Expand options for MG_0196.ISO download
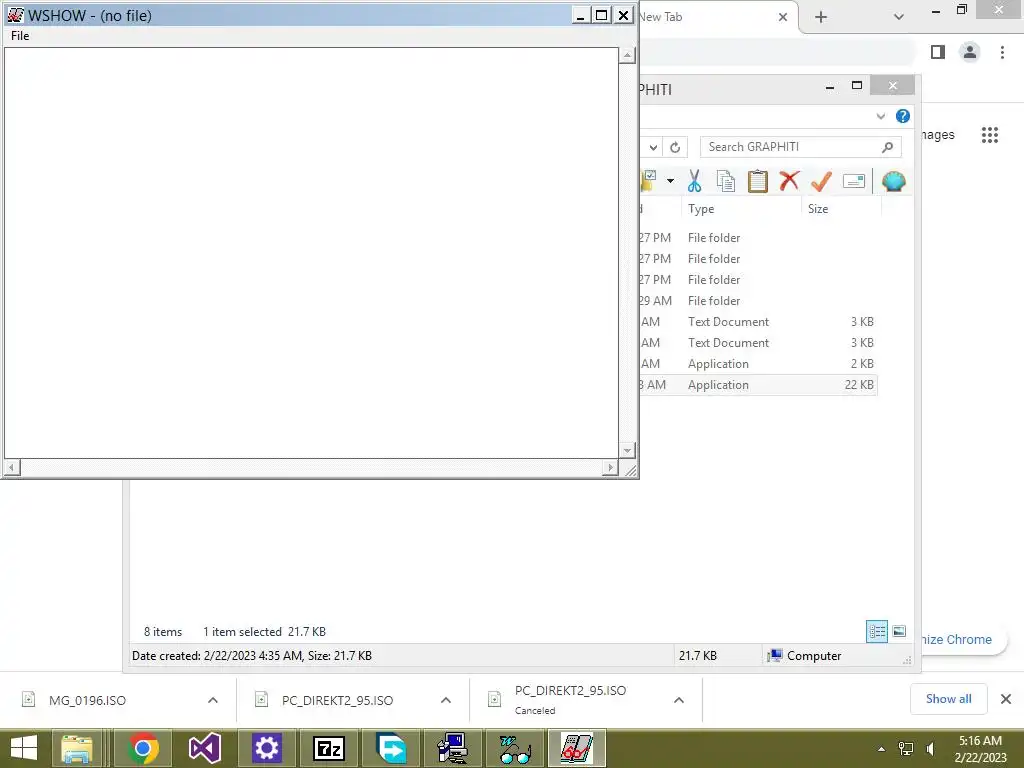Image resolution: width=1024 pixels, height=768 pixels. (213, 700)
